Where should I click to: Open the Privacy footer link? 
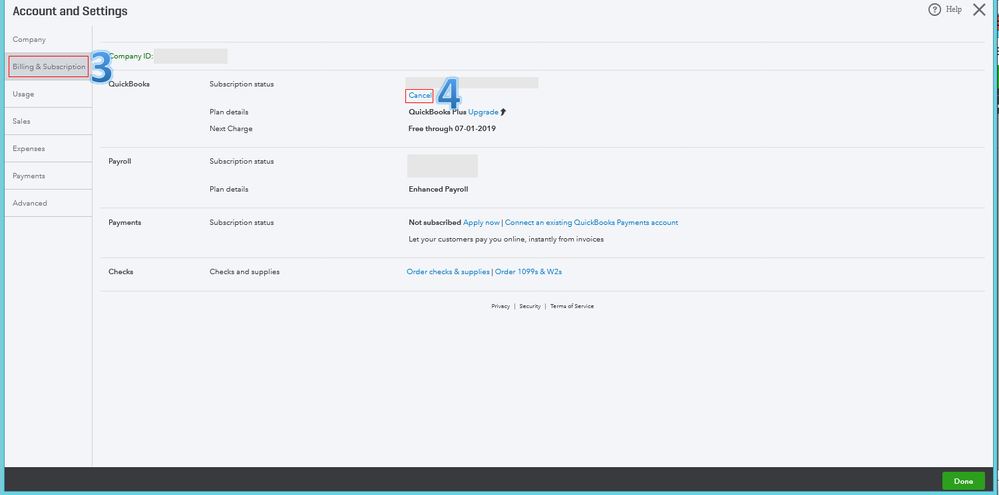tap(500, 306)
